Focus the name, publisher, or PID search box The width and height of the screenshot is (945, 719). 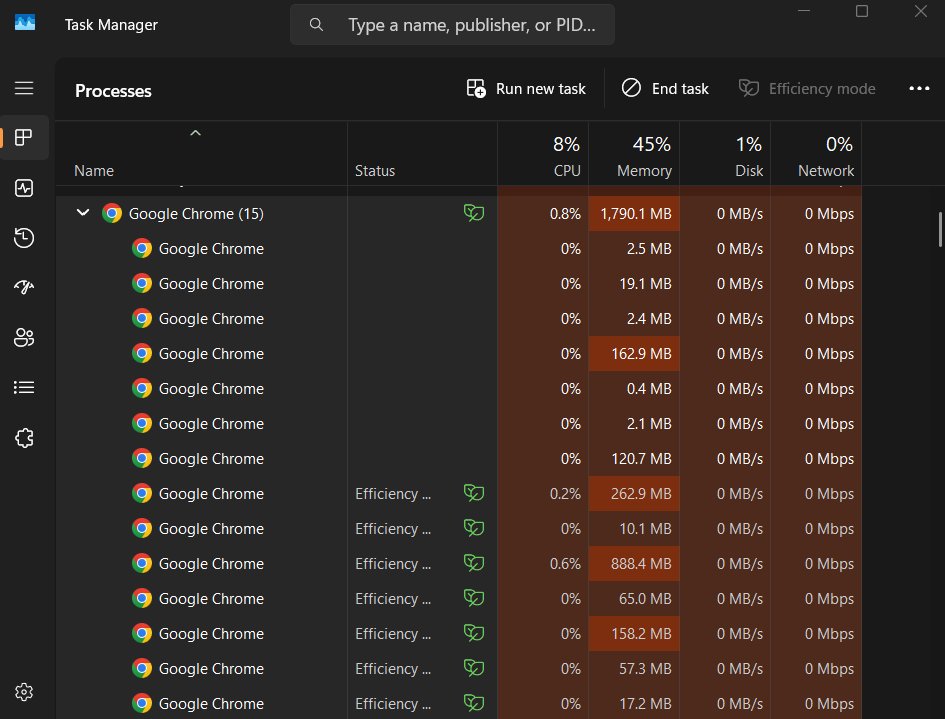pos(453,25)
